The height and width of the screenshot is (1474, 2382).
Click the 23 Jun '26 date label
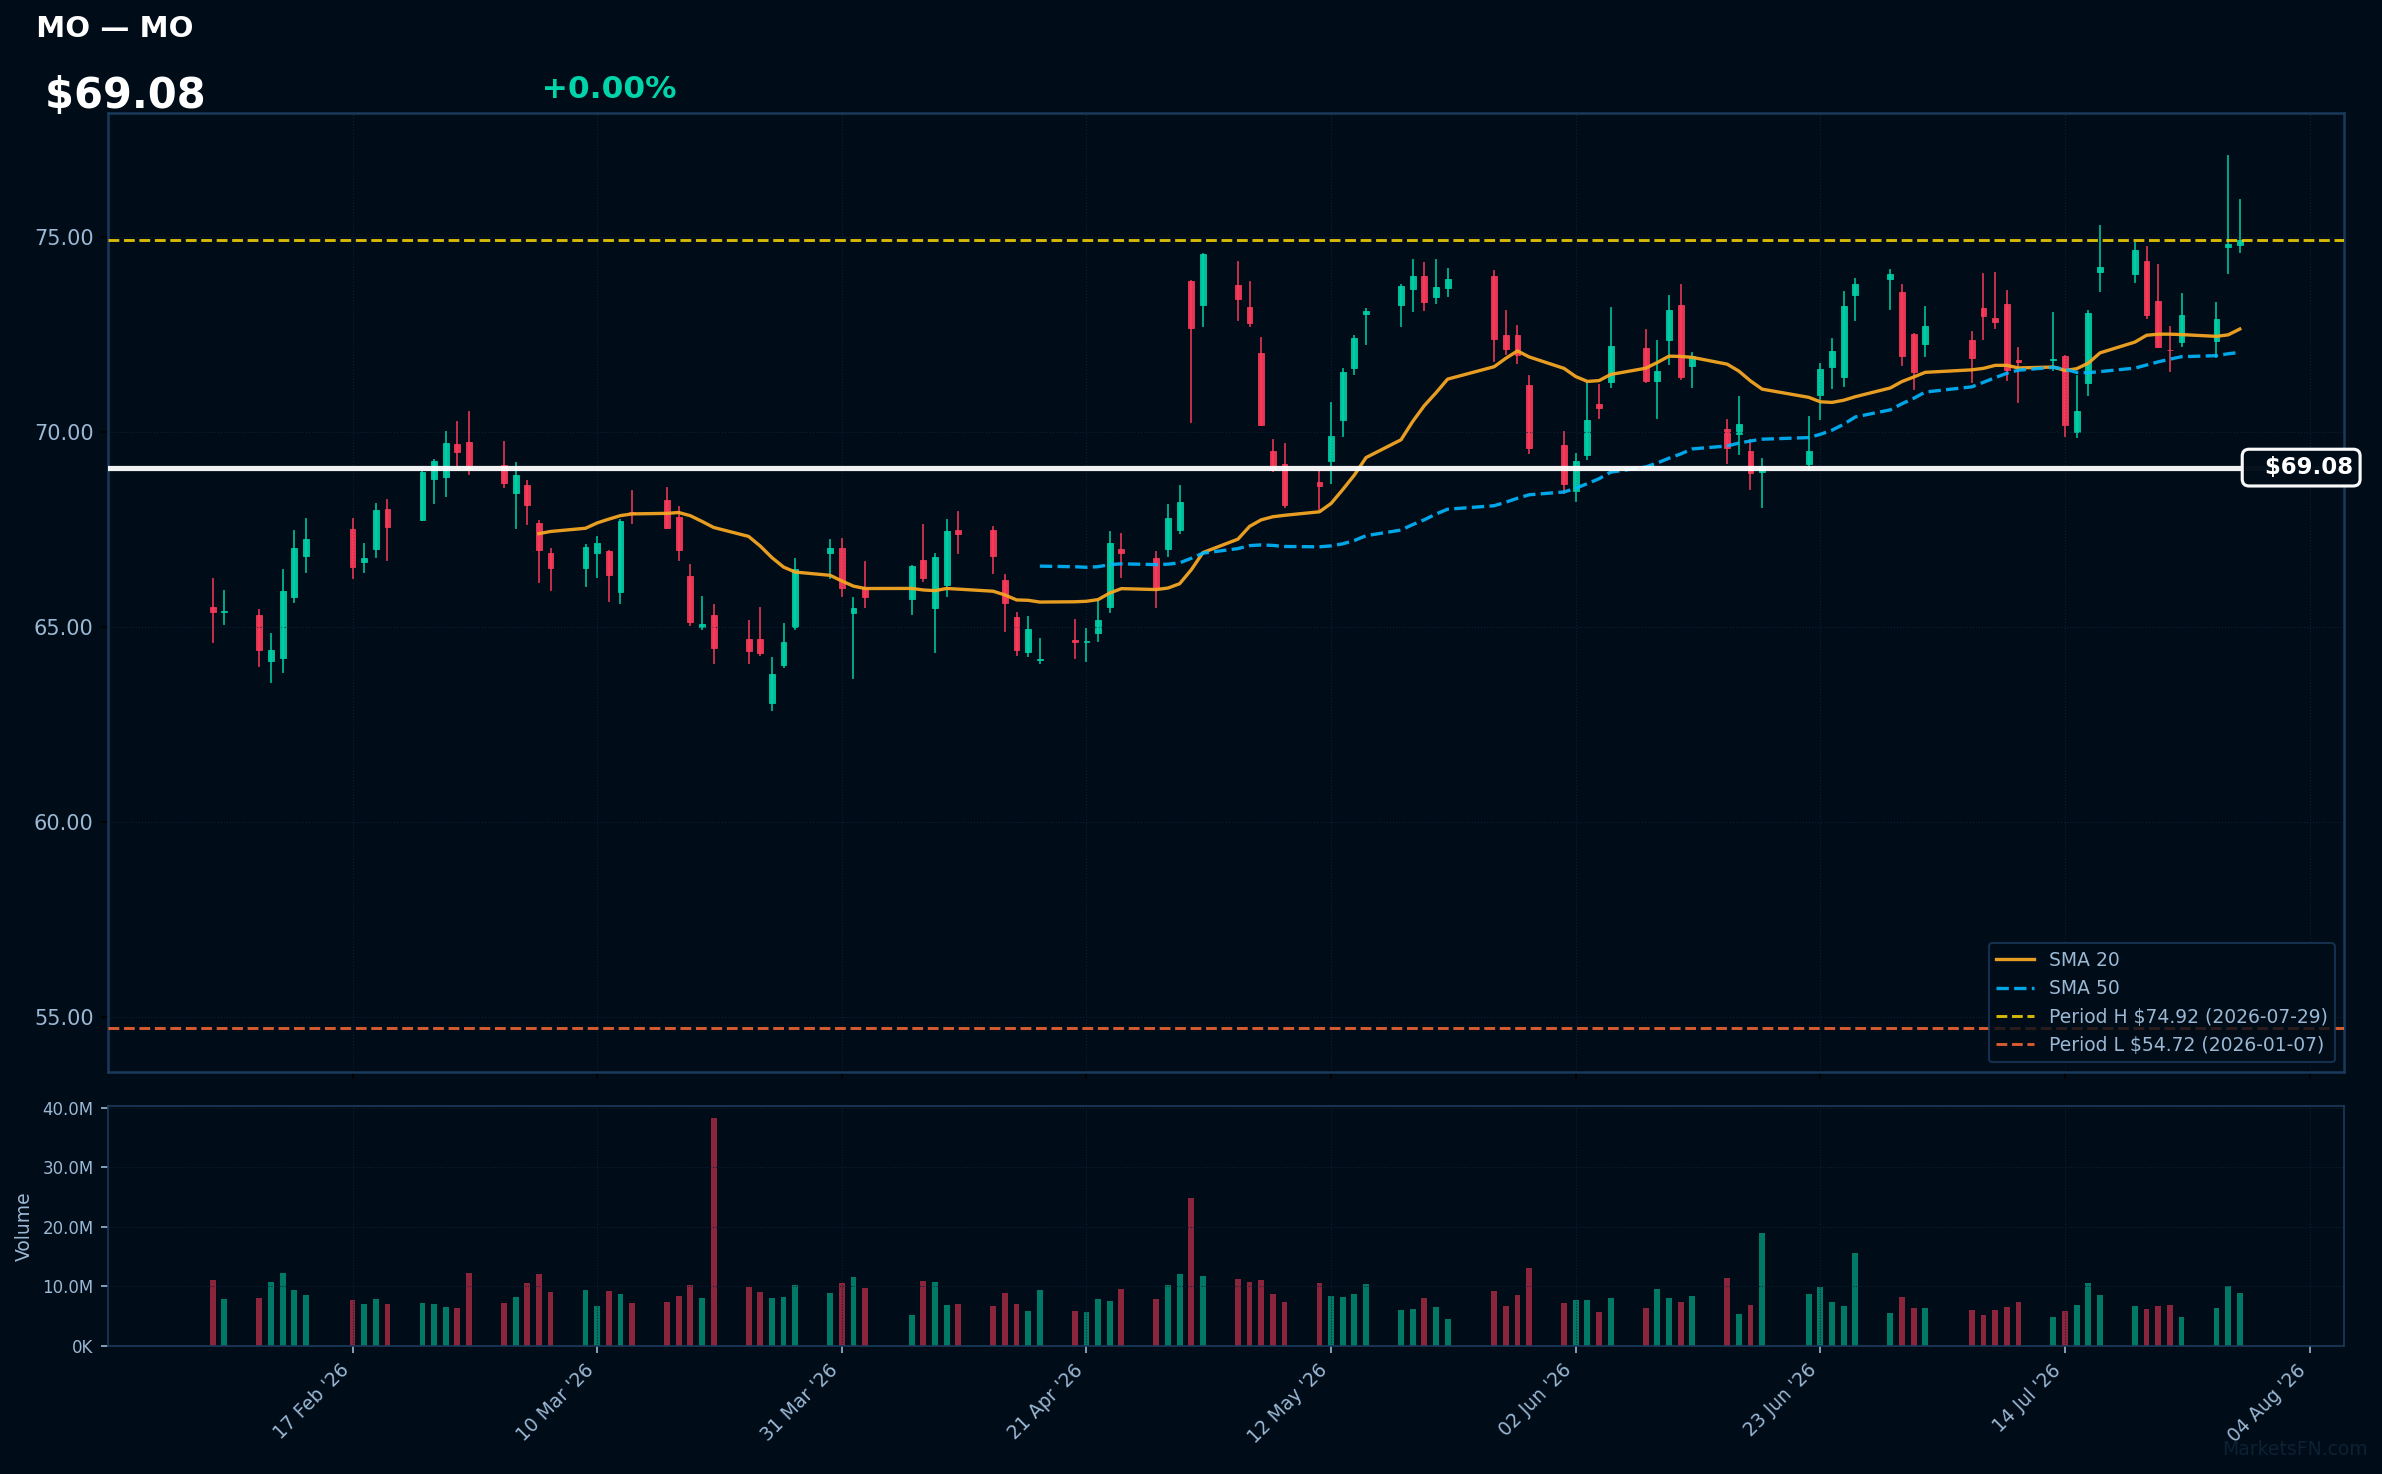pyautogui.click(x=1778, y=1401)
